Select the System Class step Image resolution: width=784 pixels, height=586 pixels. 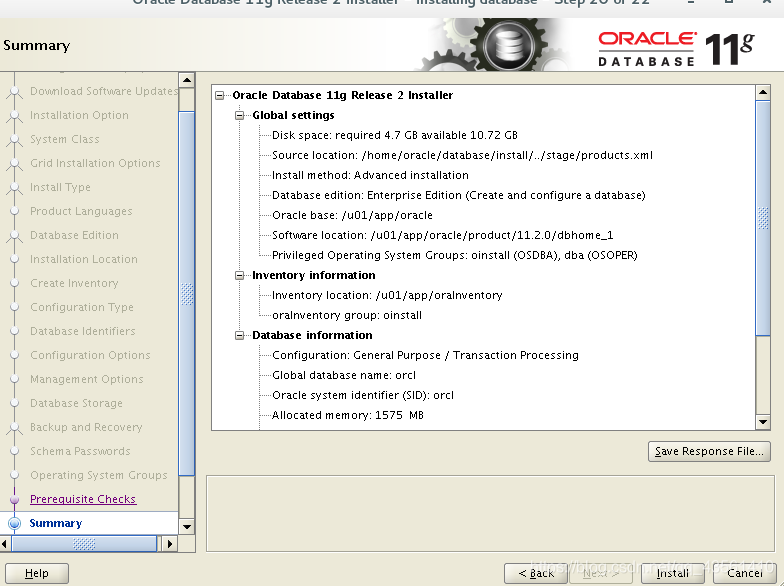click(x=65, y=139)
